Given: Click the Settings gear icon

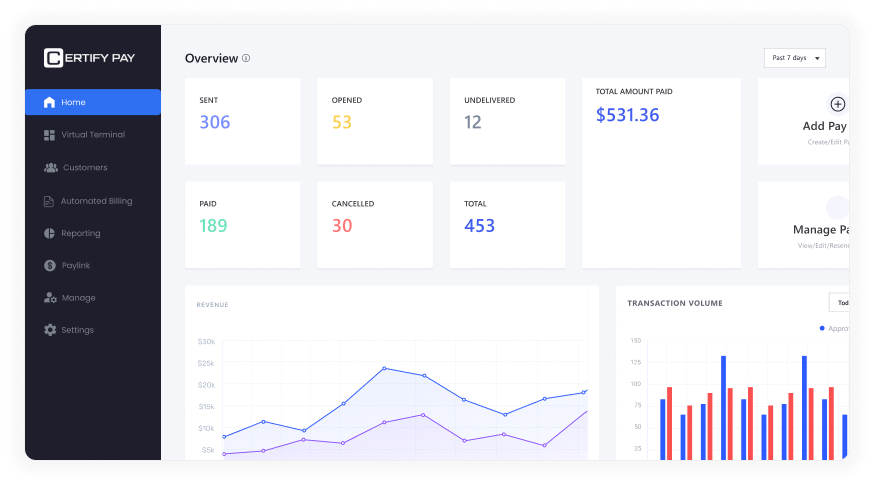Looking at the screenshot, I should [x=49, y=330].
